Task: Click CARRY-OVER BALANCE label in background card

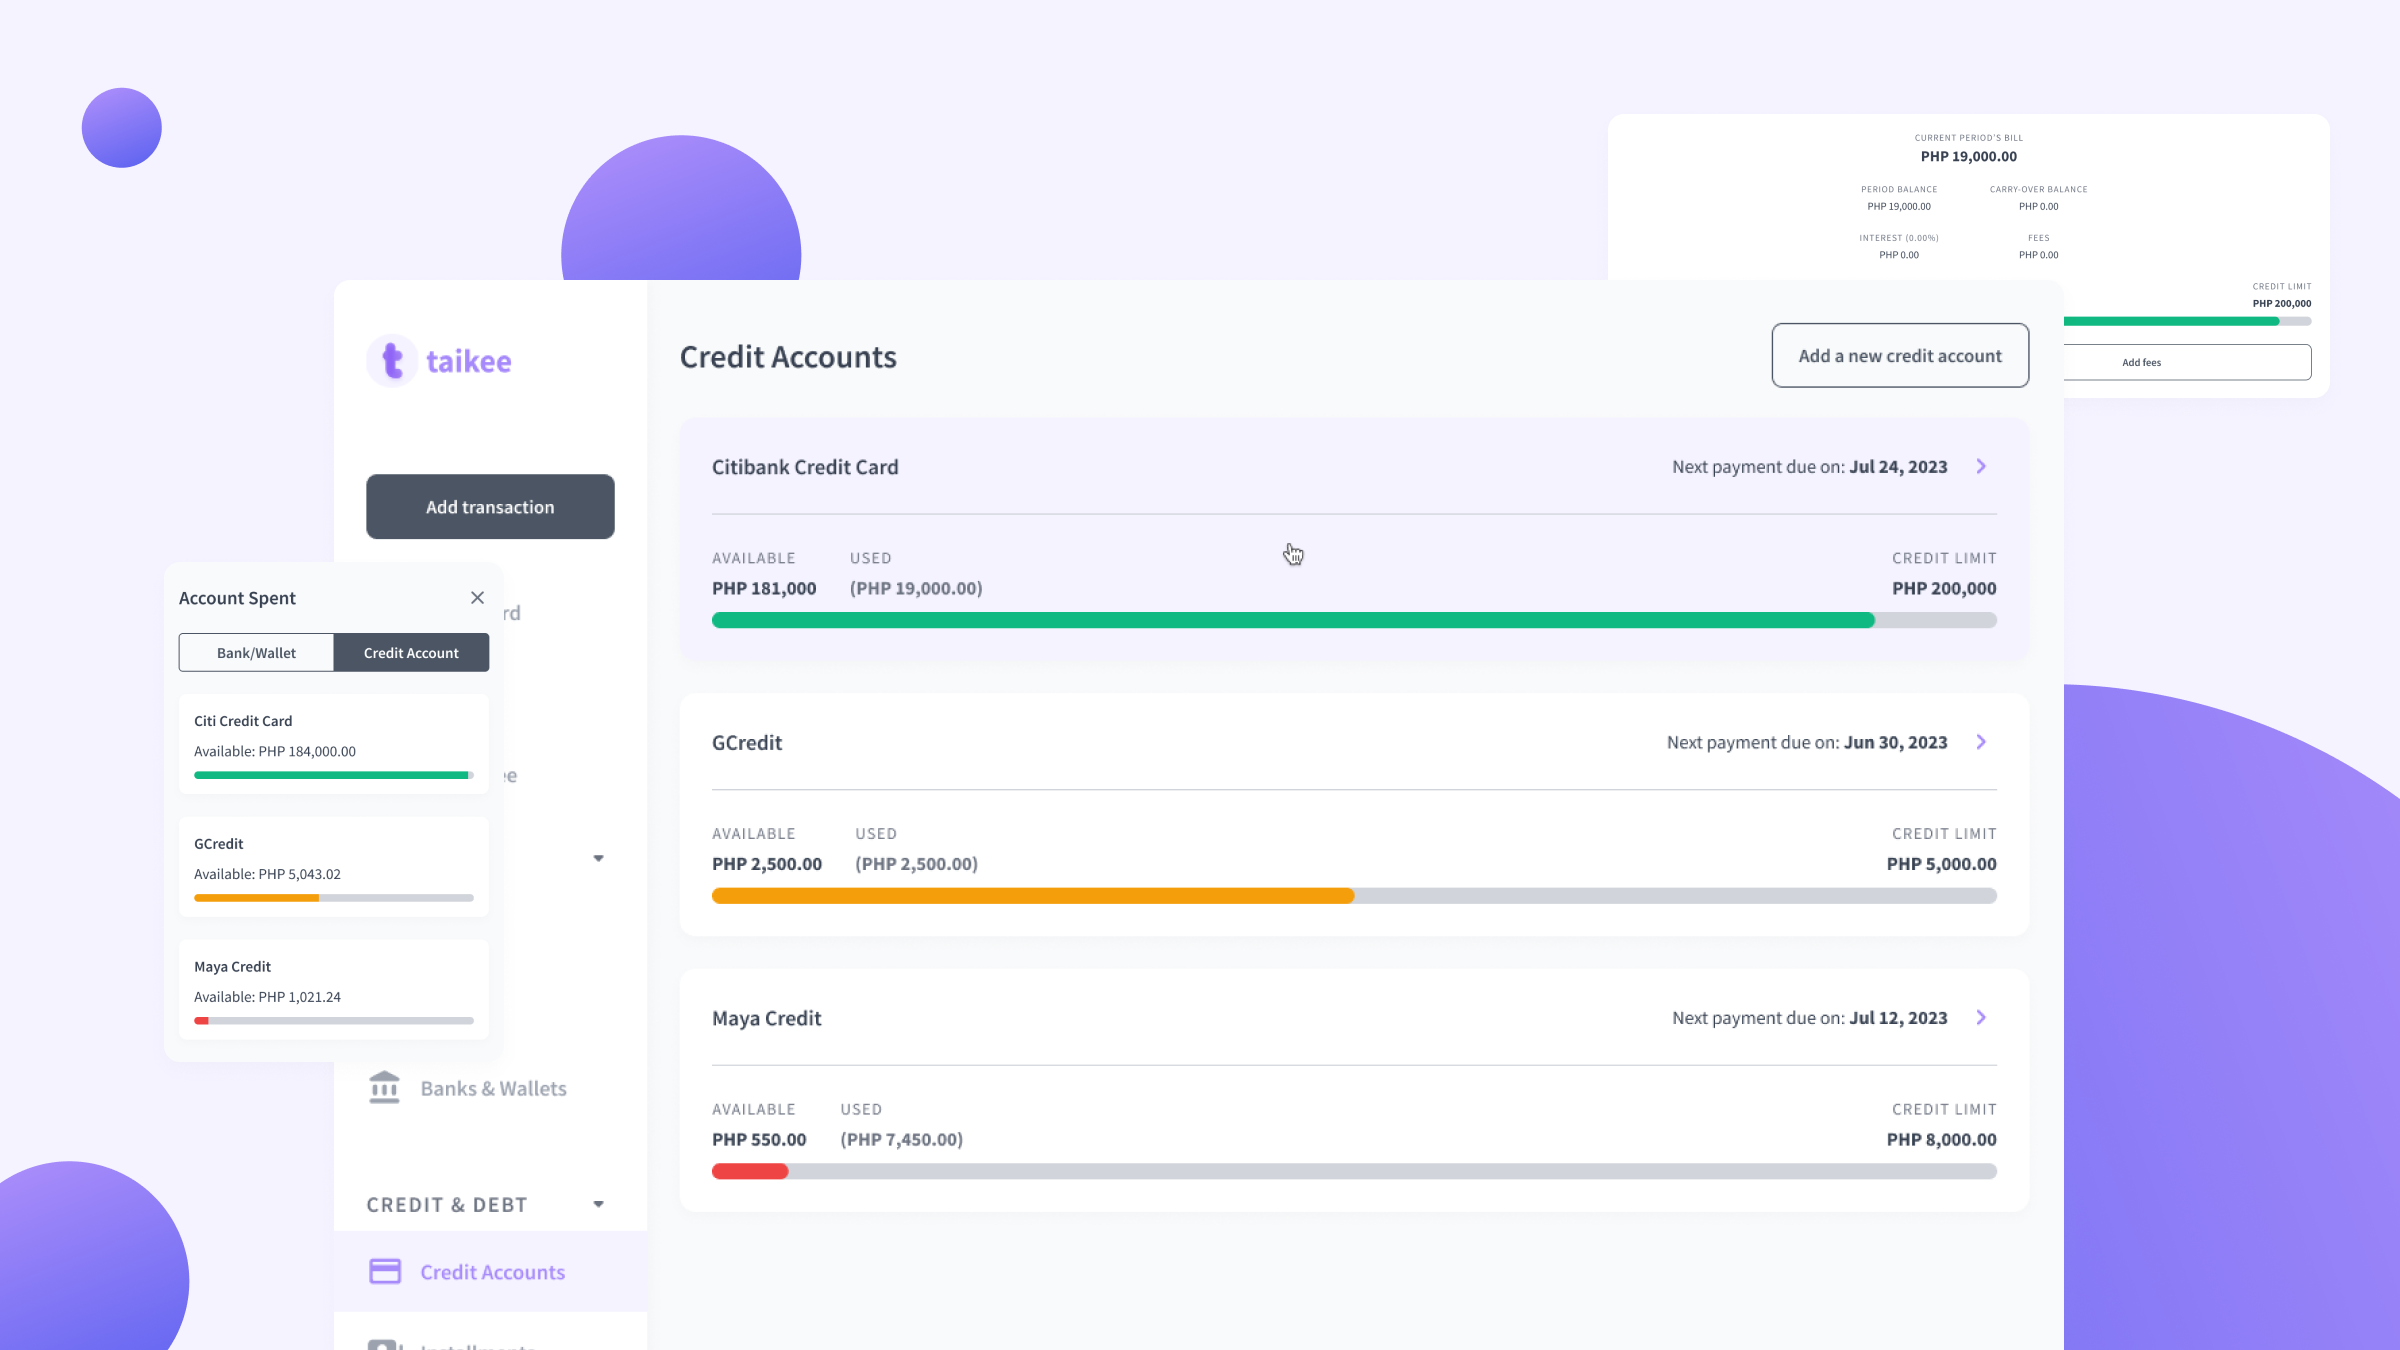Action: pos(2038,189)
